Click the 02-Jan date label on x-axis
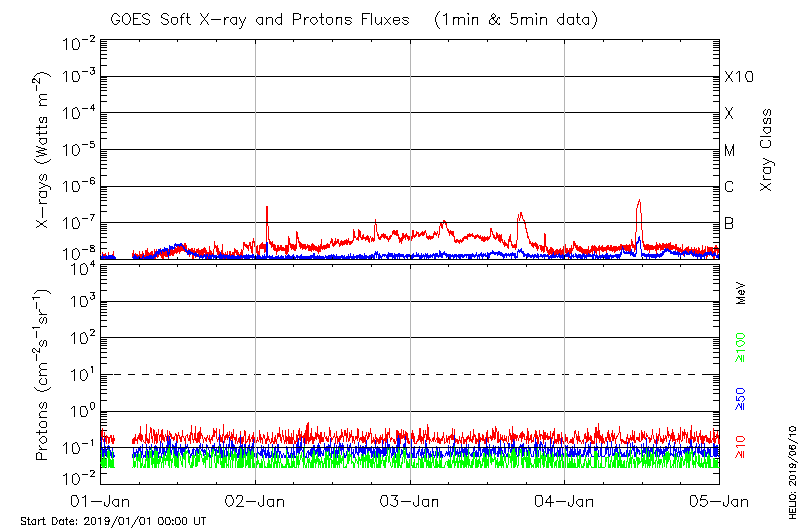 click(x=255, y=500)
